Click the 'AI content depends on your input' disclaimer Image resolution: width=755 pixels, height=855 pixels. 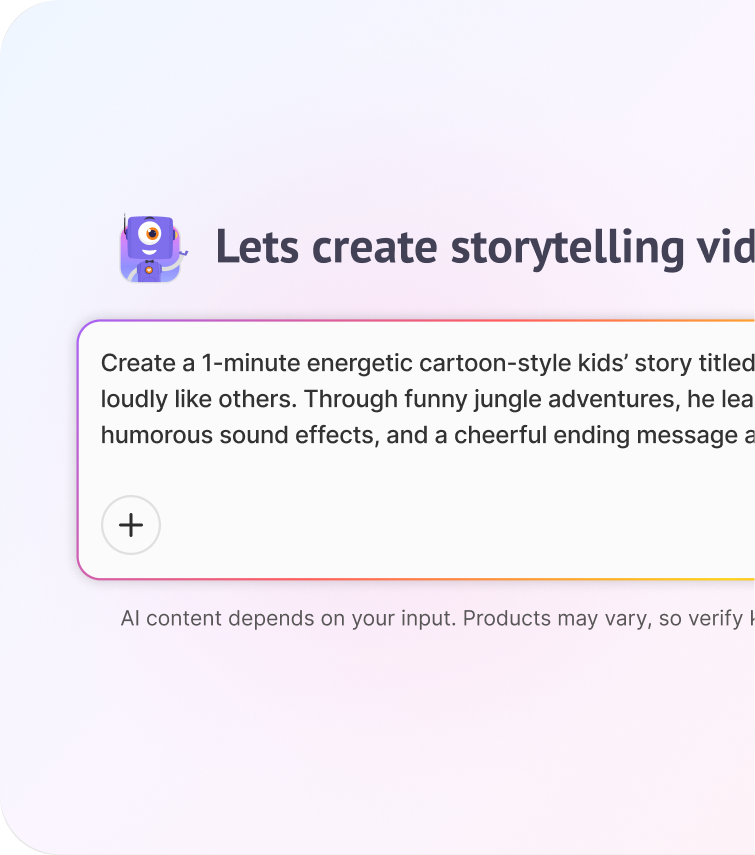437,618
